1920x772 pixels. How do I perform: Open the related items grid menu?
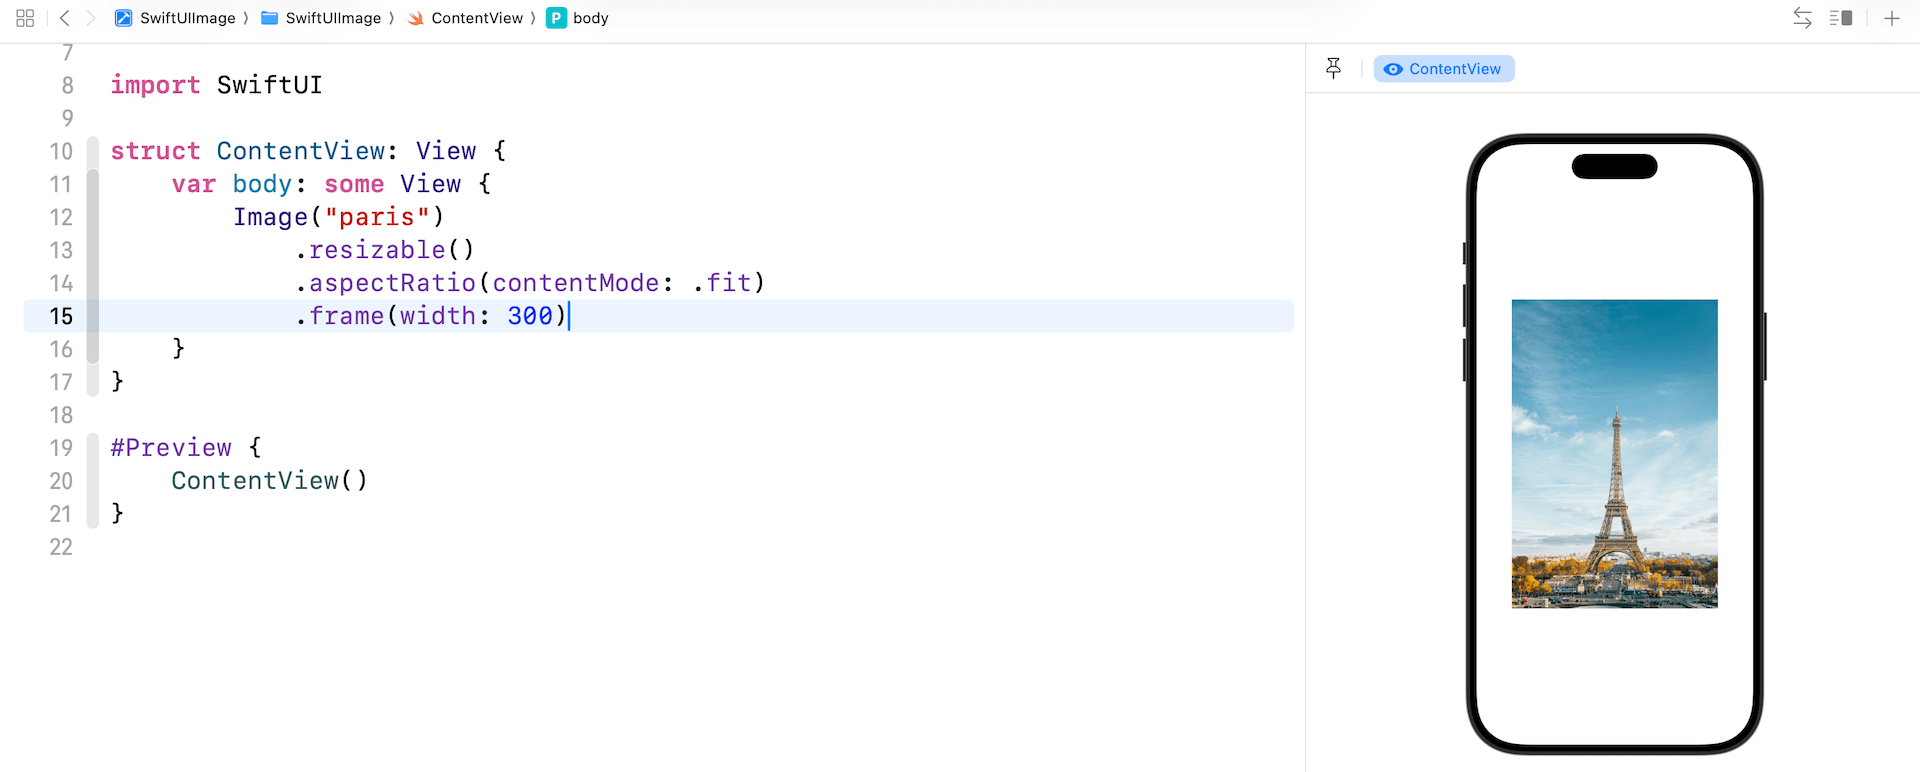coord(26,18)
